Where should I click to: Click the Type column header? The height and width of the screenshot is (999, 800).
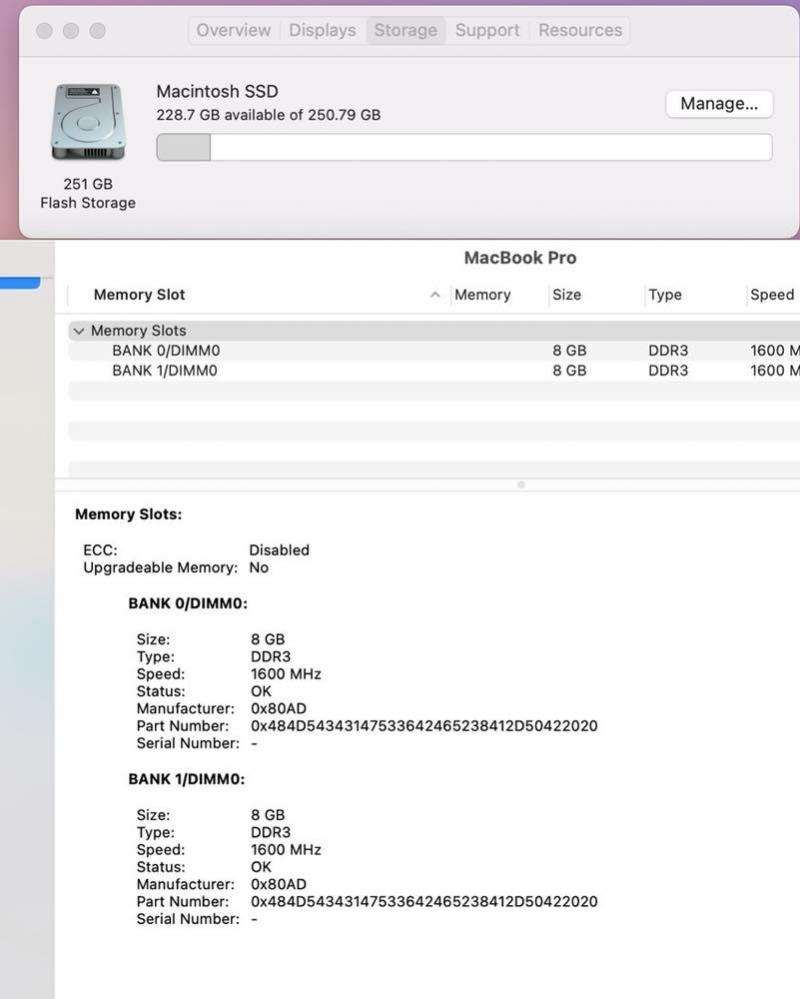pos(664,295)
